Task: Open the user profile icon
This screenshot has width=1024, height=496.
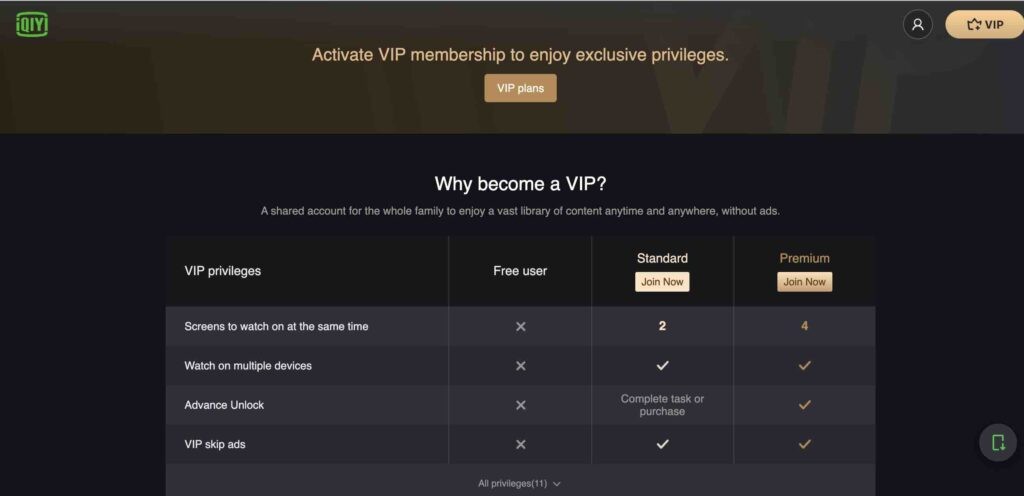Action: (x=918, y=25)
